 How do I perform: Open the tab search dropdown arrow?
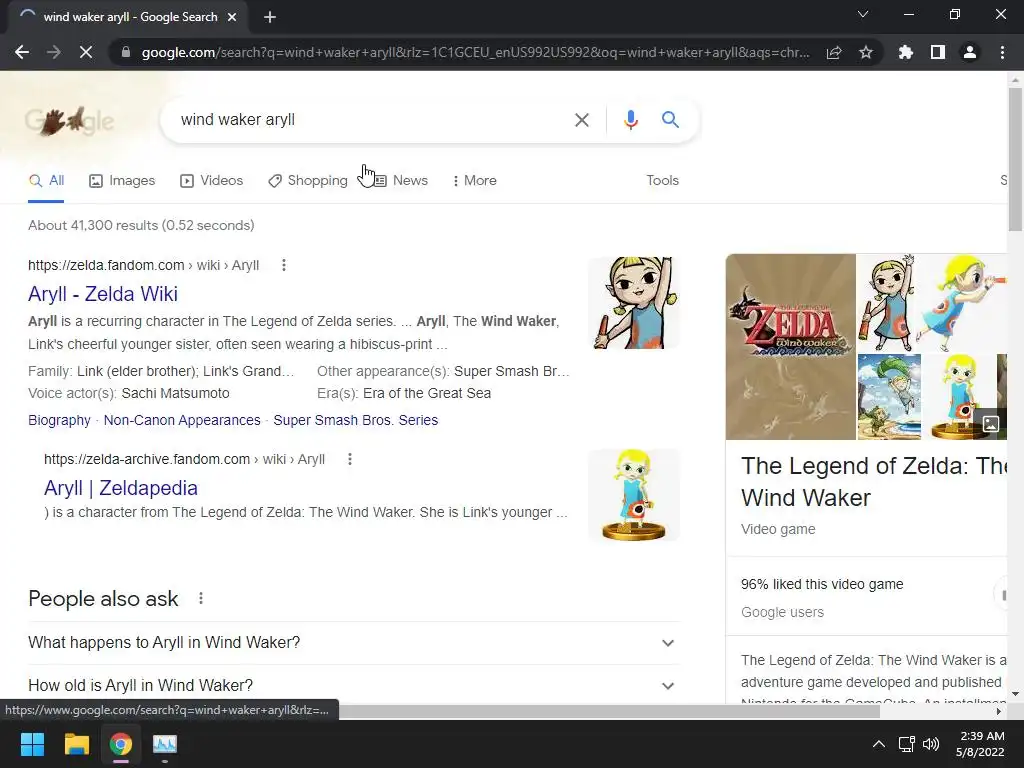(x=863, y=14)
